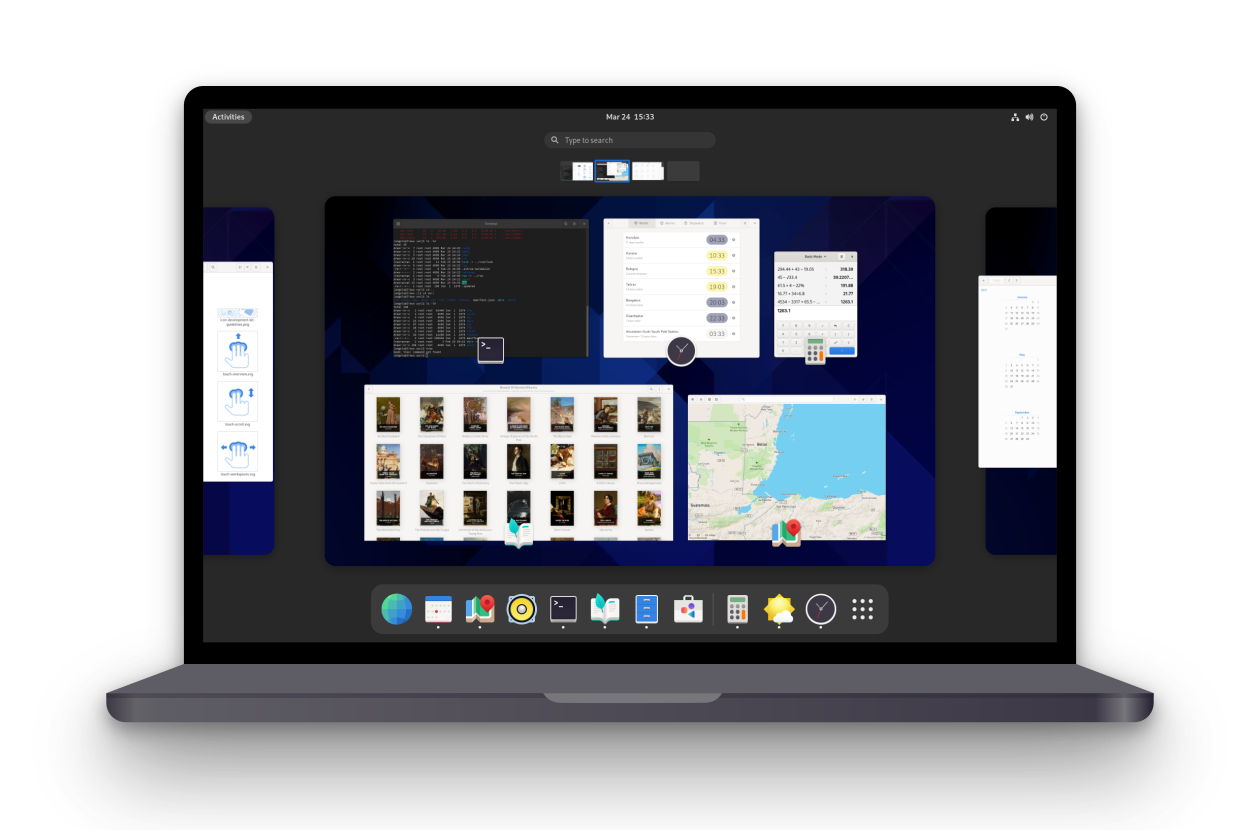Click the 19:03 world clock entry
This screenshot has height=840, width=1260.
click(x=681, y=286)
